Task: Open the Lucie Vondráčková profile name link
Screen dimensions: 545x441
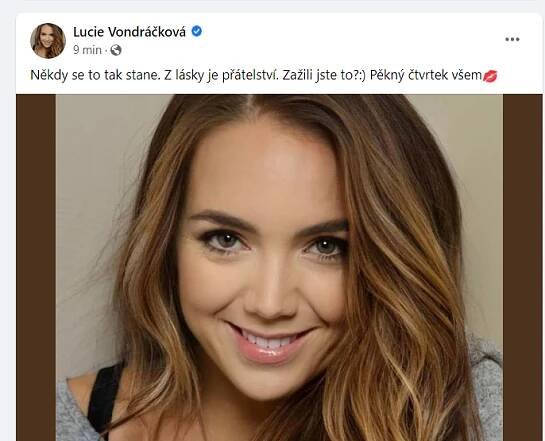Action: (129, 32)
